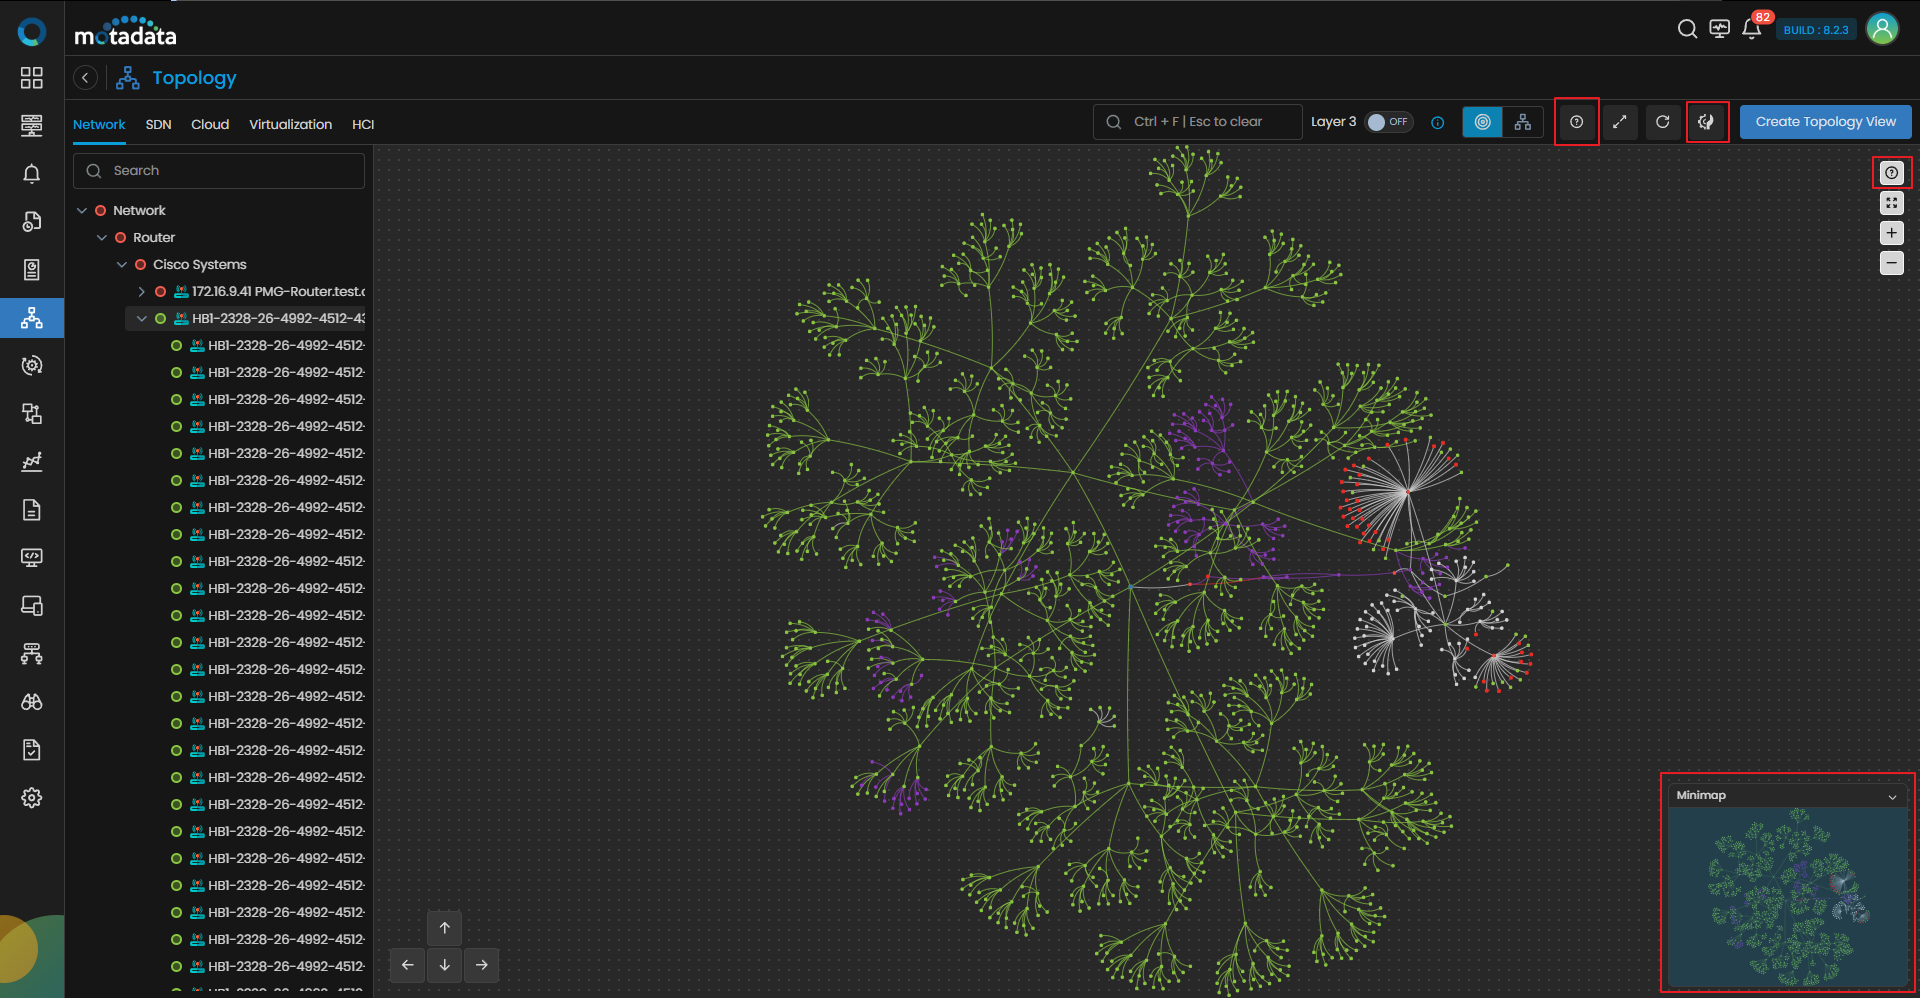Click the fit-to-screen icon on canvas
Screen dimensions: 1920x998
click(x=1891, y=203)
